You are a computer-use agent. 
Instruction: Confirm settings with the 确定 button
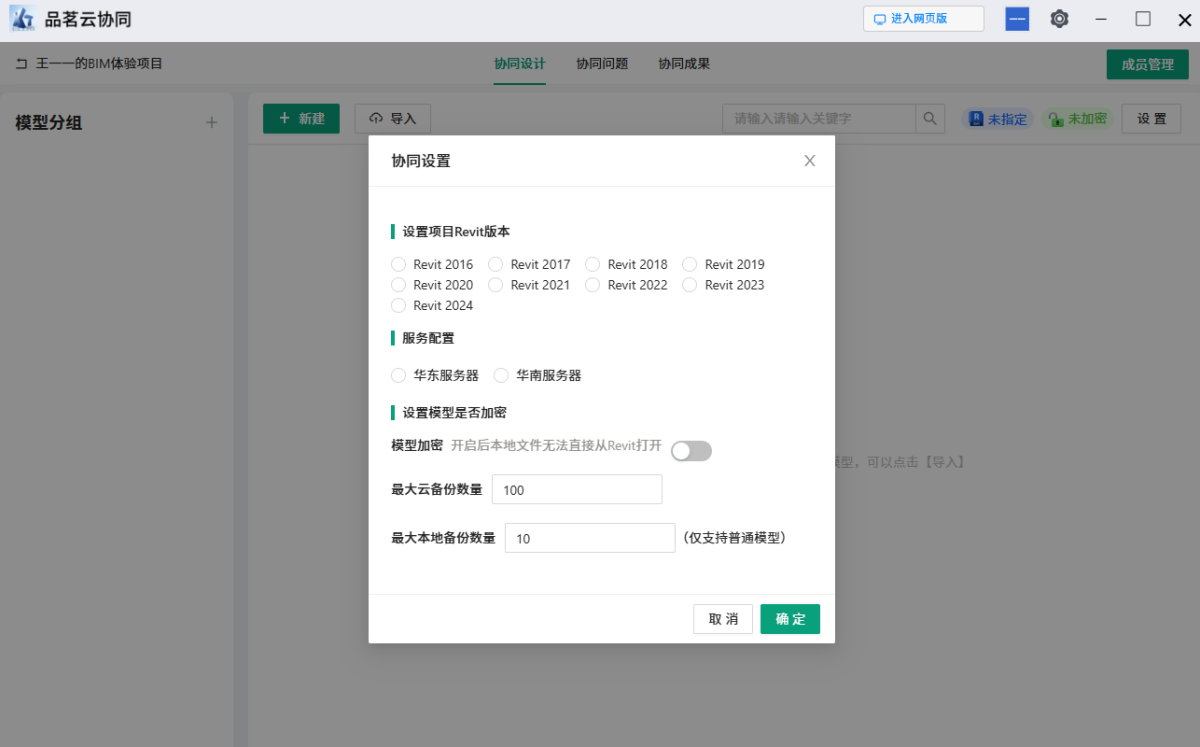pyautogui.click(x=790, y=618)
